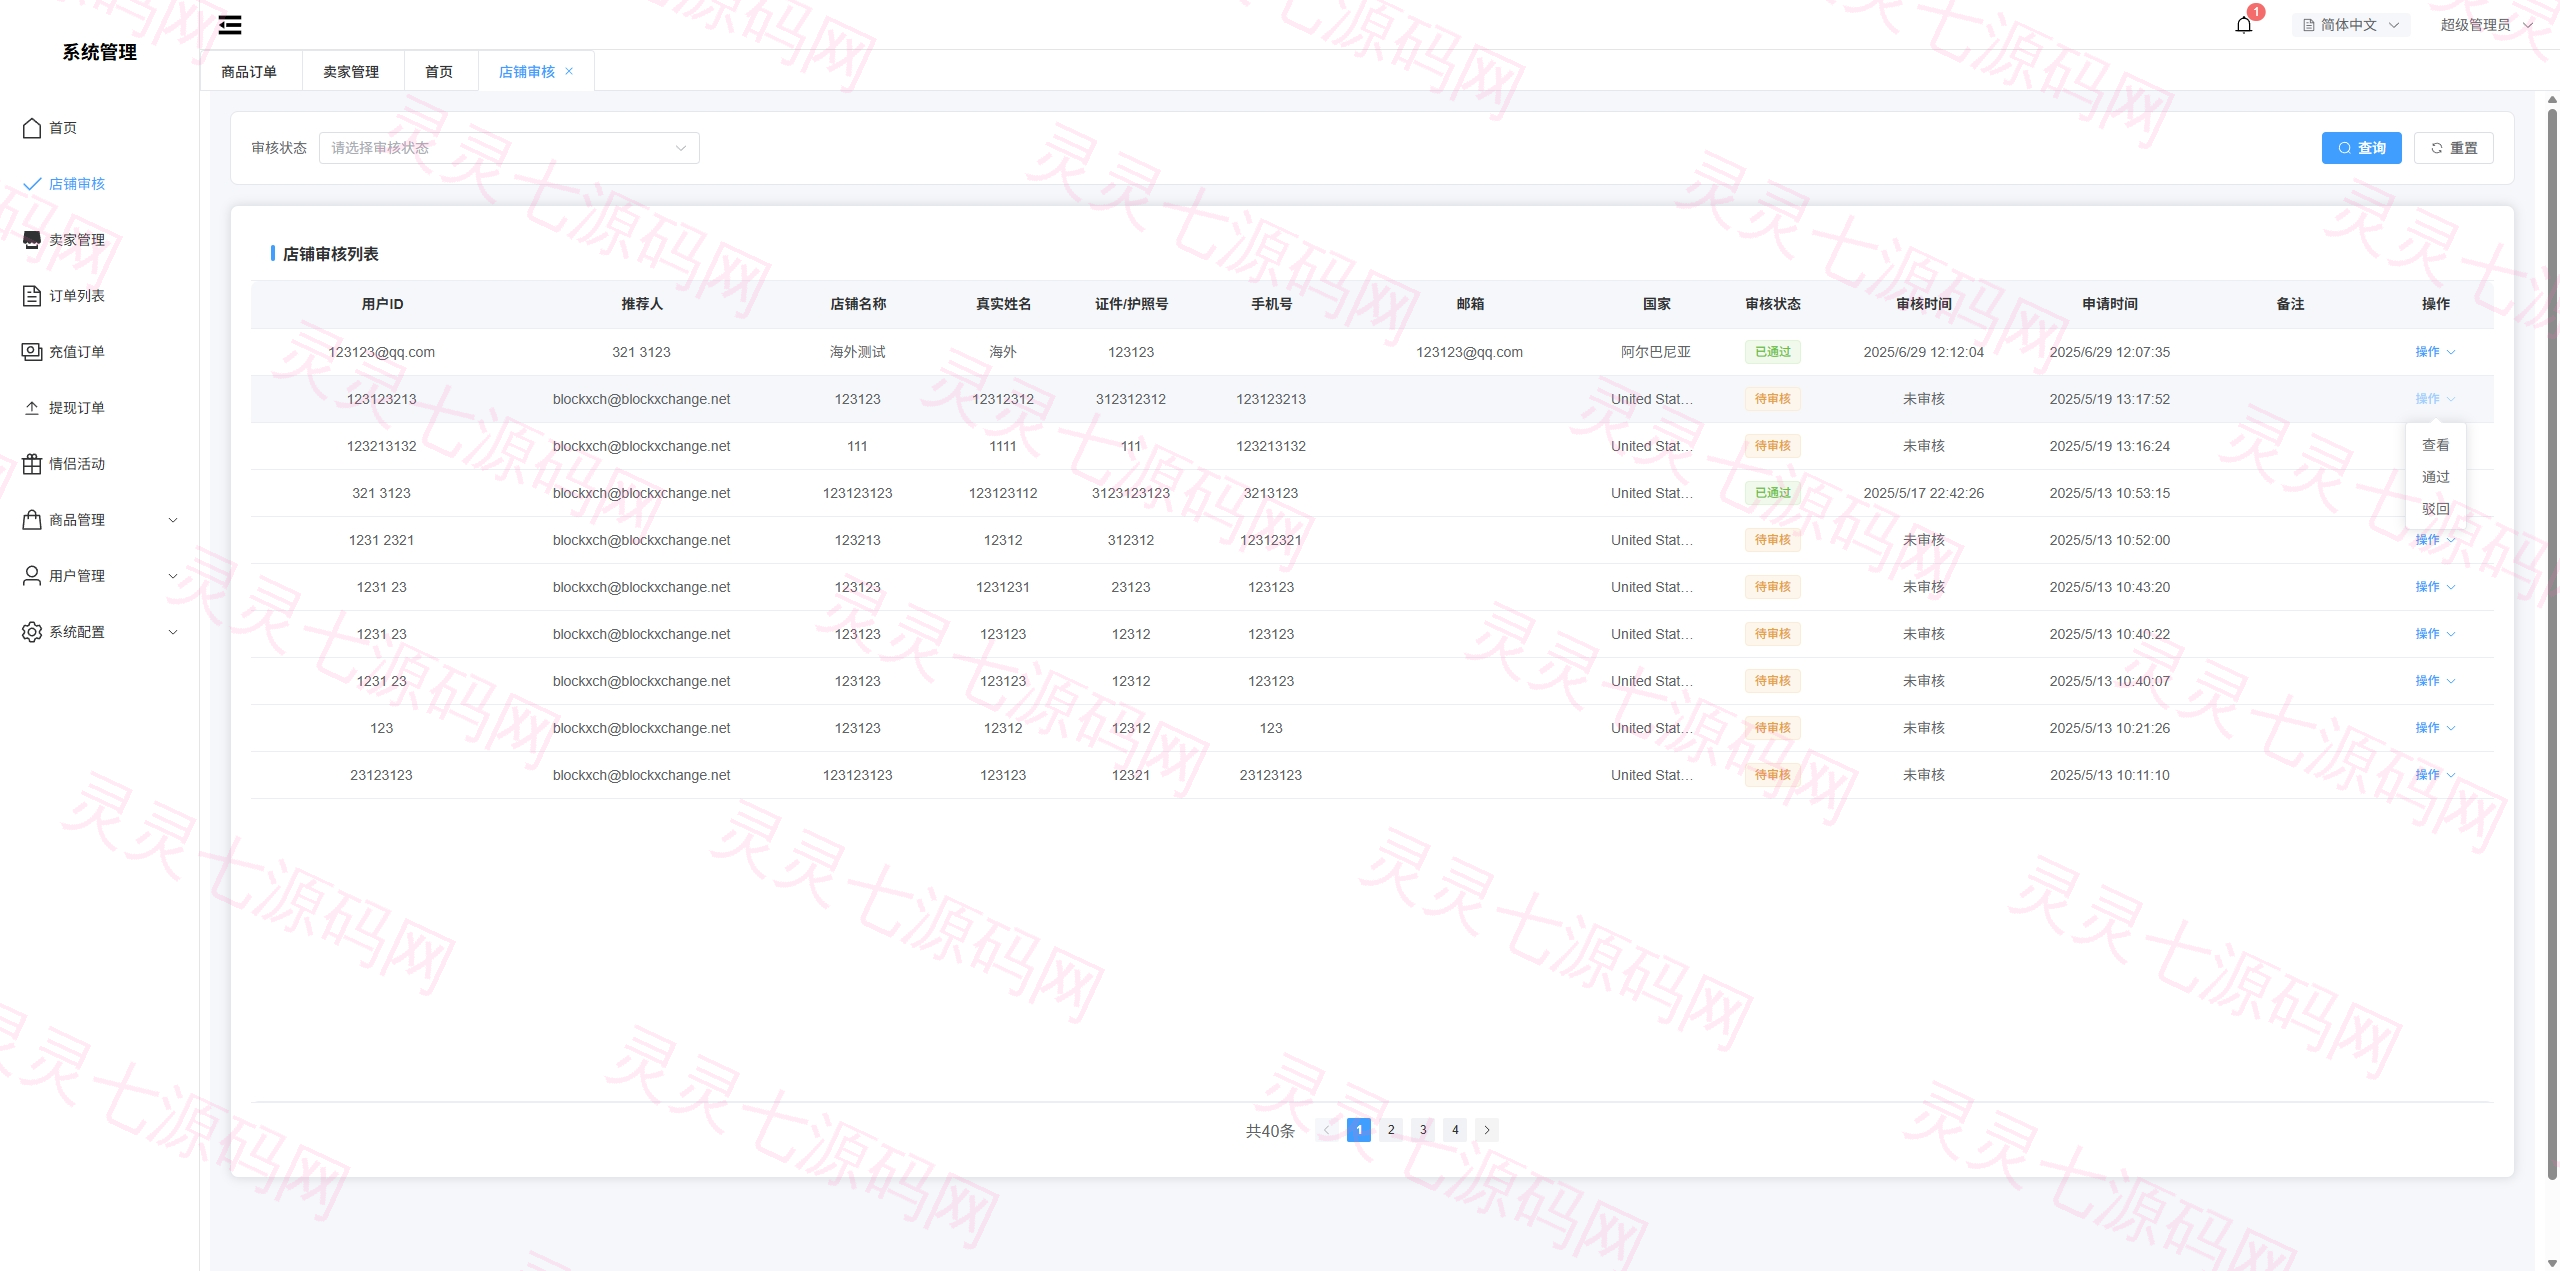The width and height of the screenshot is (2560, 1271).
Task: Open notifications bell
Action: 2243,25
